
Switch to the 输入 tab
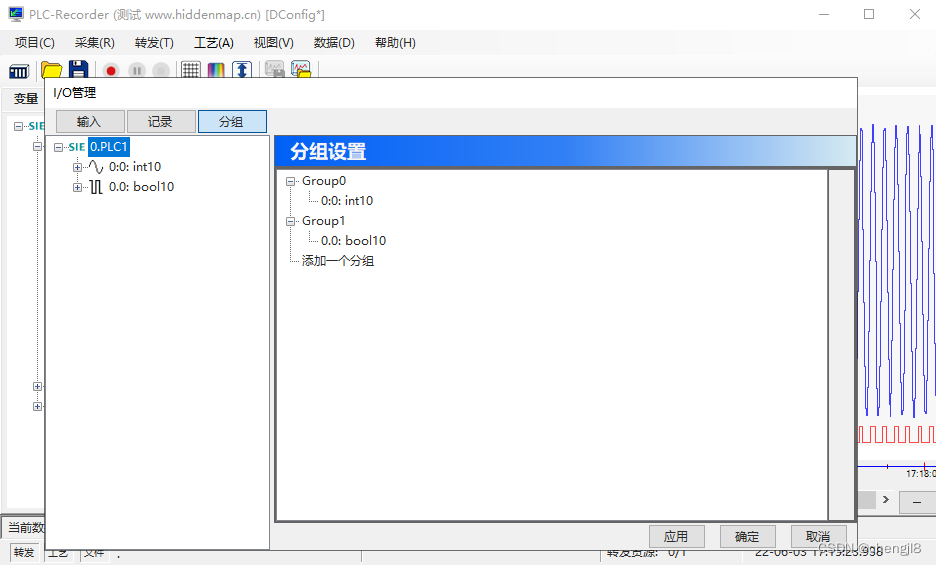click(90, 121)
